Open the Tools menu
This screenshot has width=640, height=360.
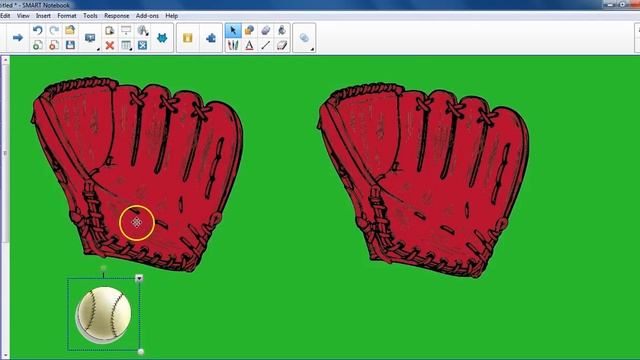pyautogui.click(x=90, y=16)
